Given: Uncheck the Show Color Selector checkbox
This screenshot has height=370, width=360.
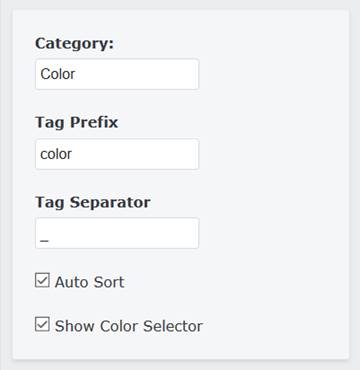Looking at the screenshot, I should click(x=42, y=324).
